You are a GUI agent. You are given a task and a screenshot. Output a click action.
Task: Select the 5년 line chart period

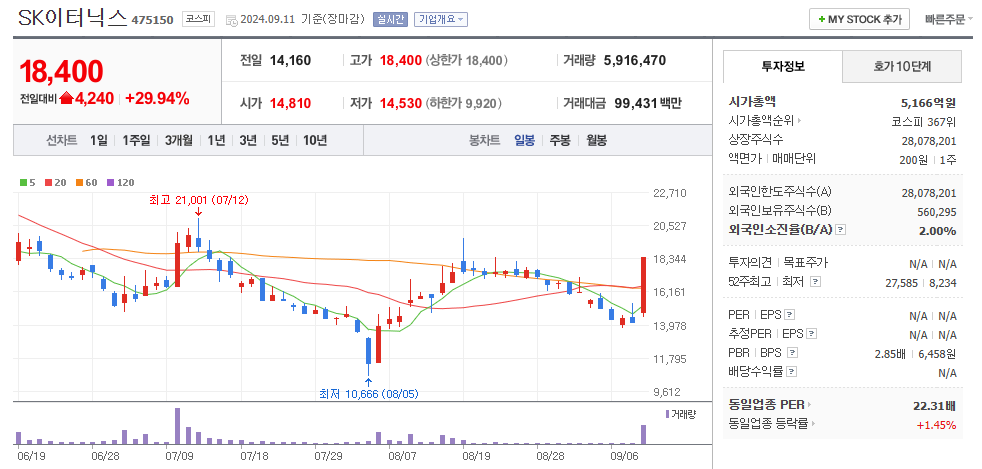[x=280, y=140]
